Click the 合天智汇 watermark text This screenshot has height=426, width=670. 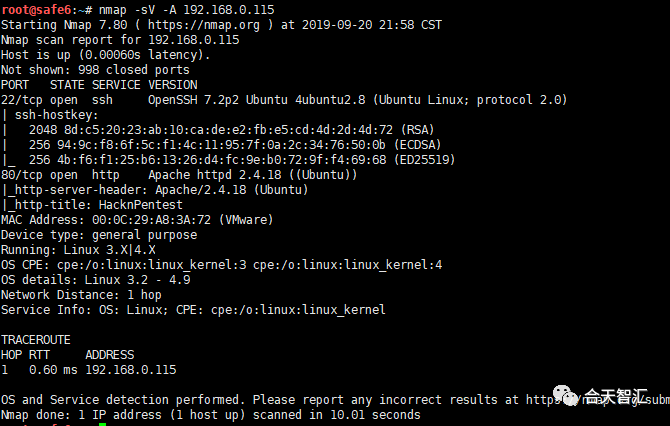pos(616,397)
